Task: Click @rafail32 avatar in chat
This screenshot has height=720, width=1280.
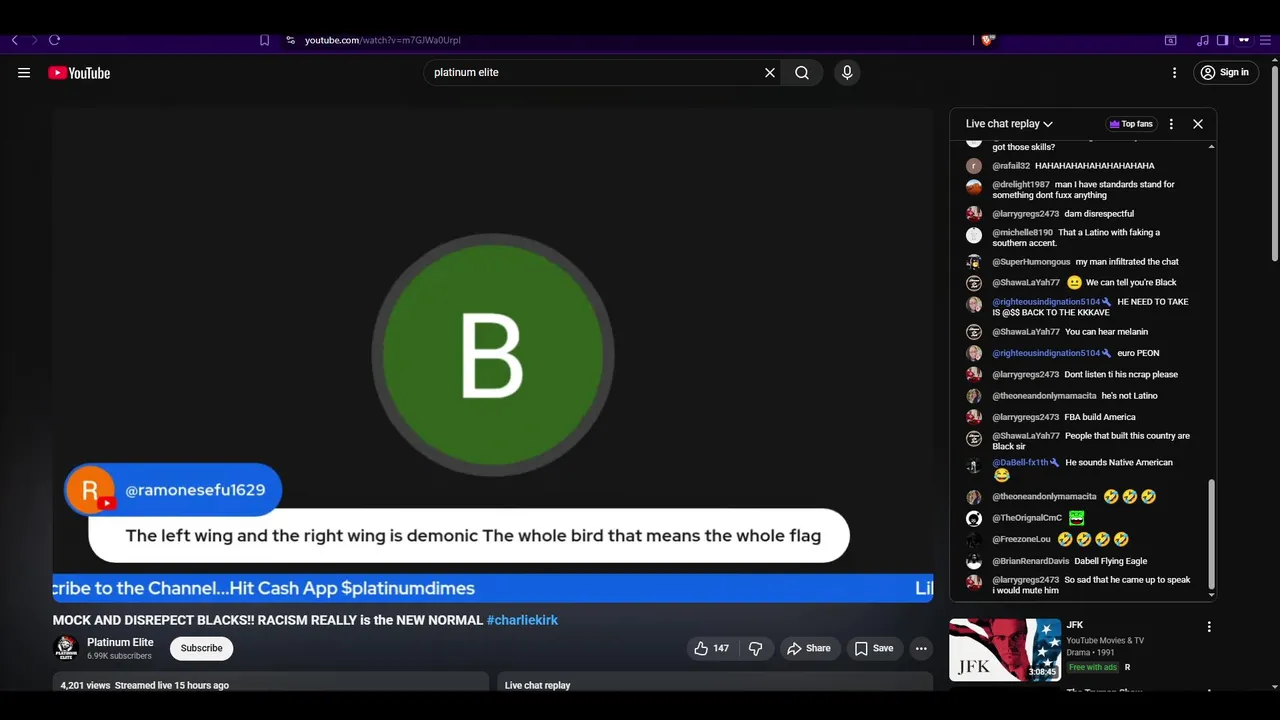Action: click(x=974, y=166)
